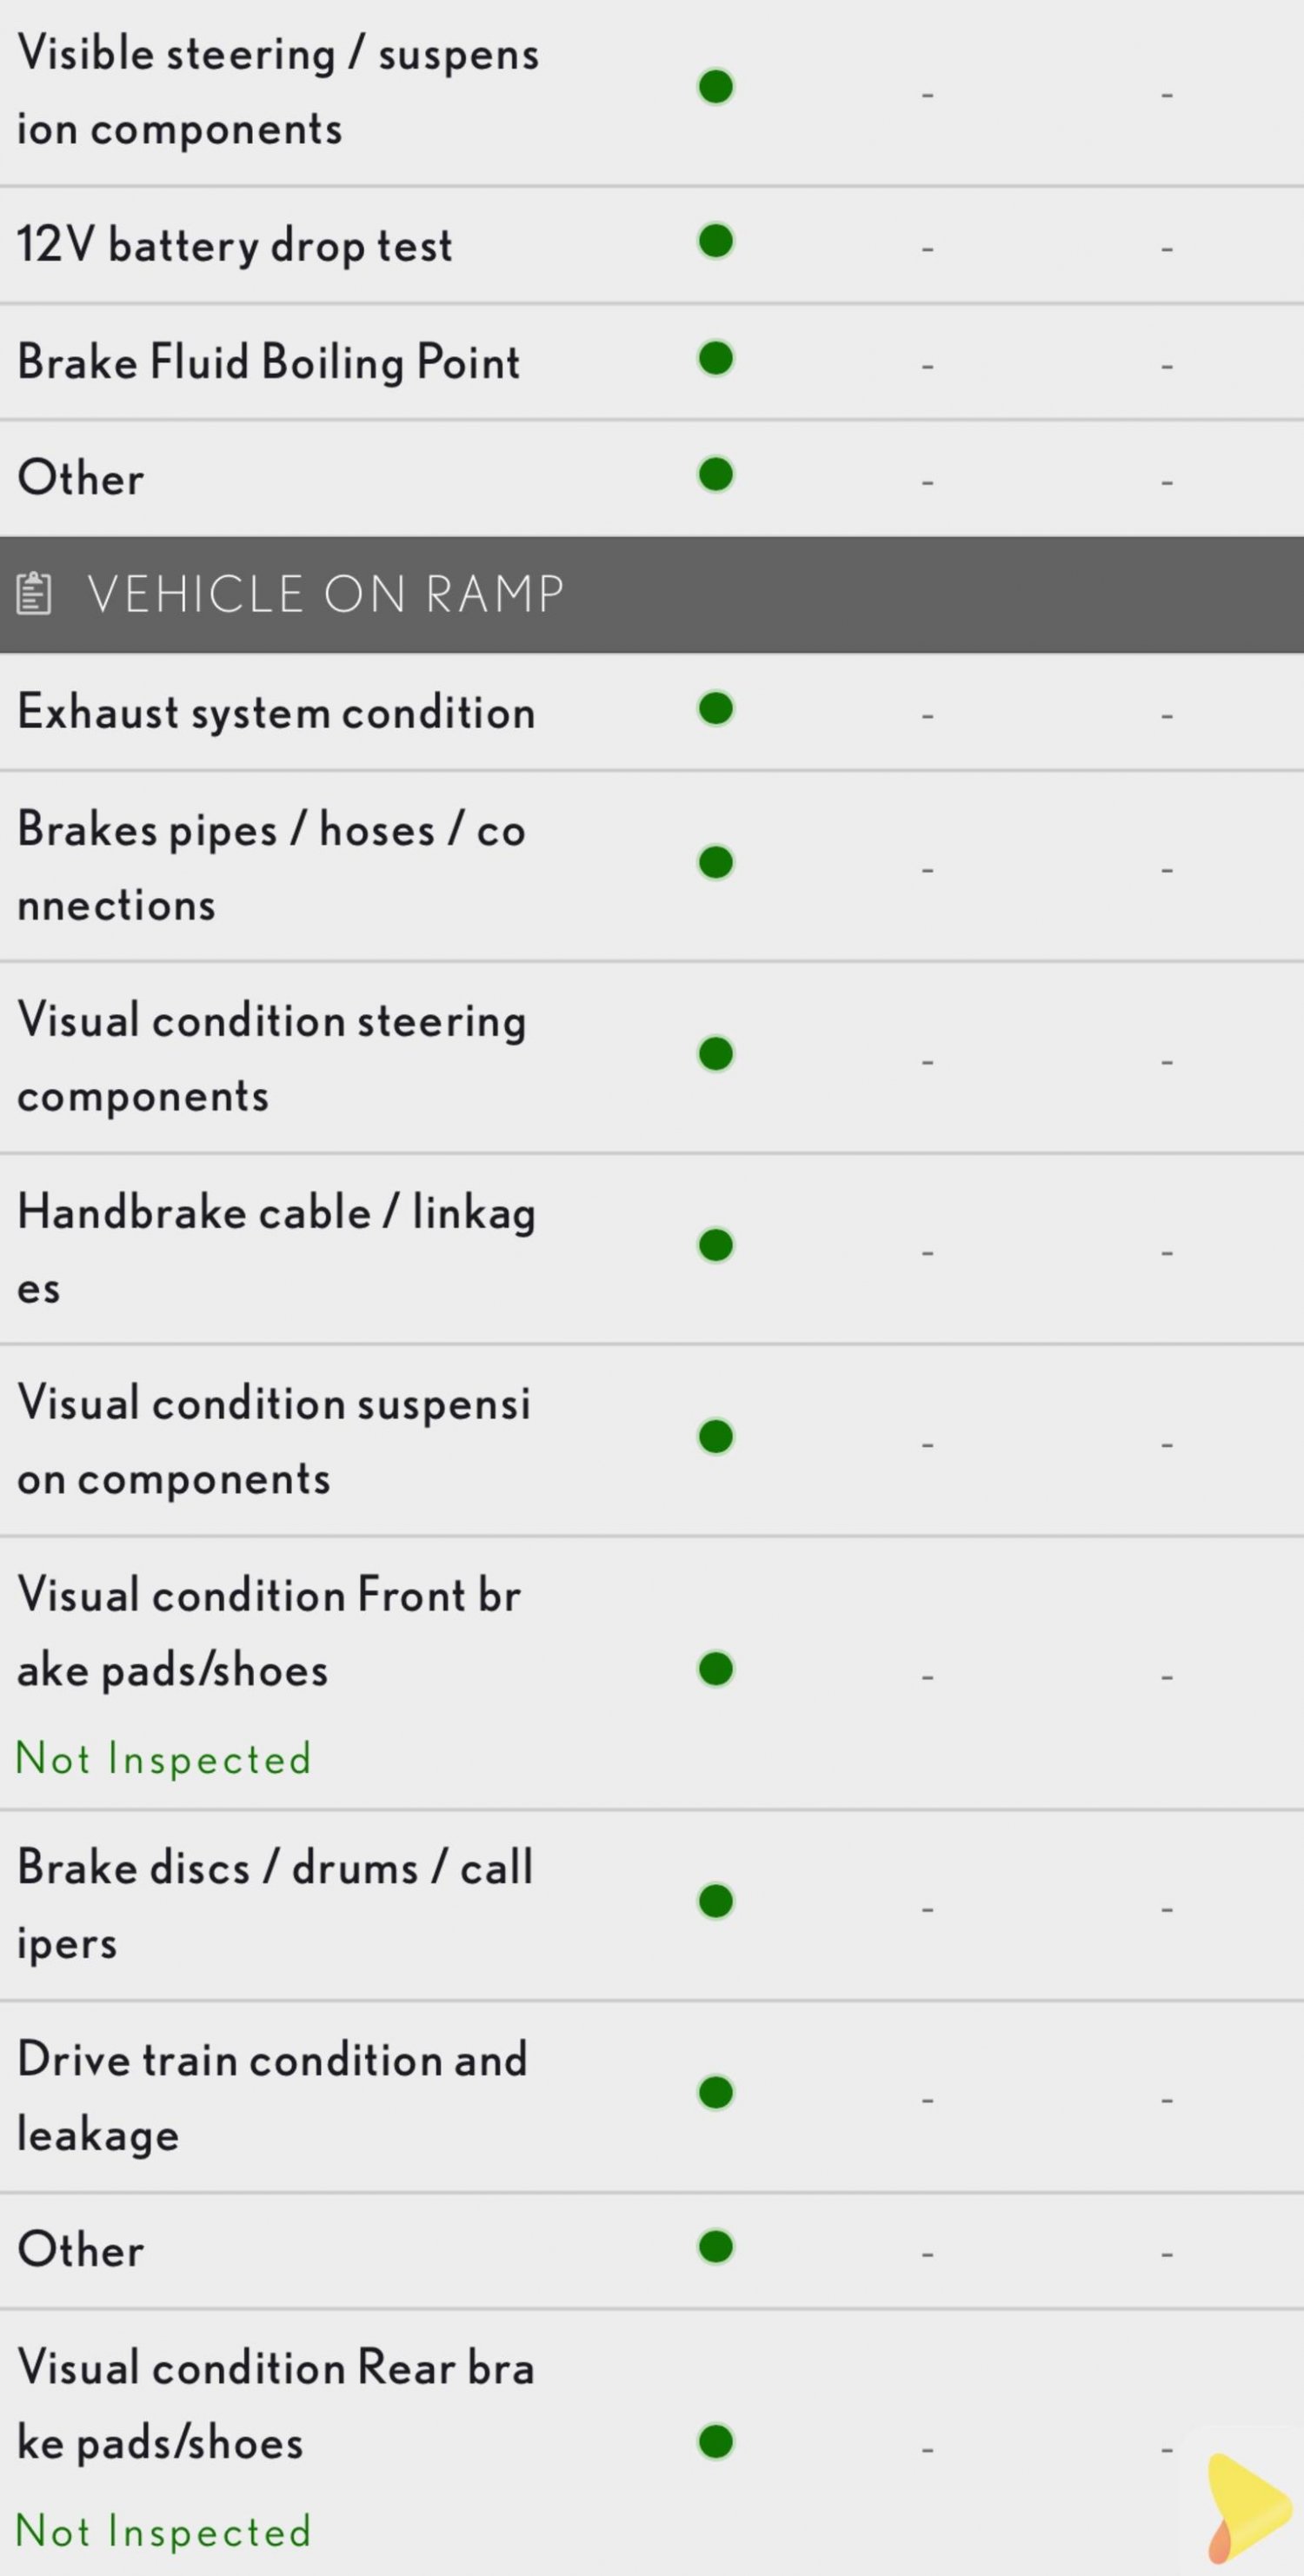This screenshot has width=1304, height=2576.
Task: Open the Exhaust system condition row
Action: (x=652, y=711)
